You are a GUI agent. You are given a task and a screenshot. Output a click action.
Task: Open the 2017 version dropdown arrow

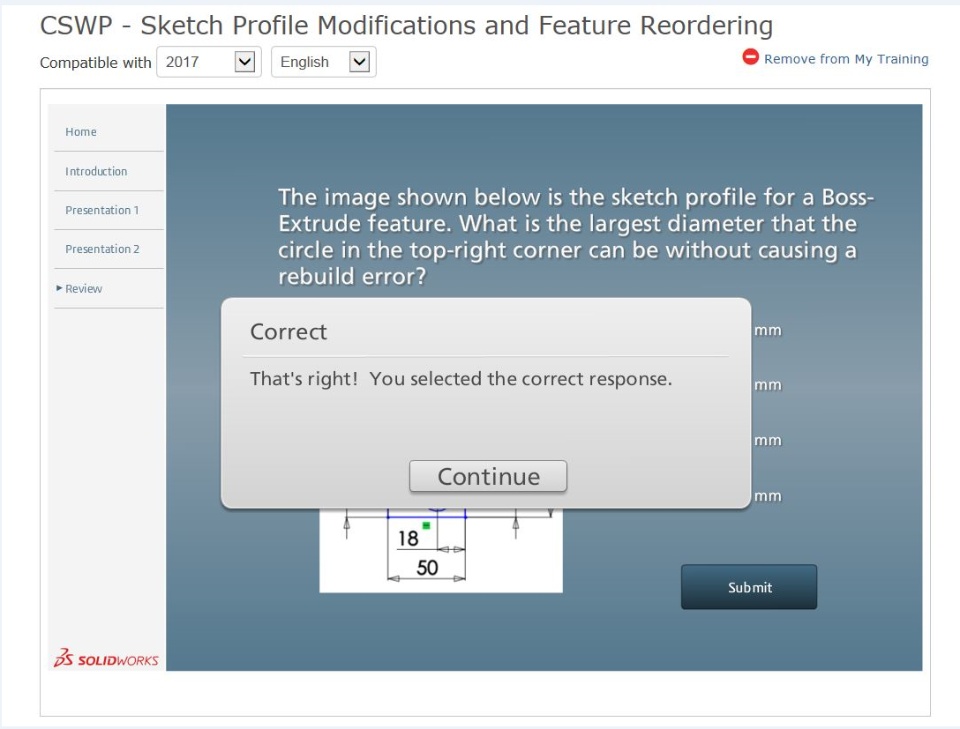coord(245,62)
